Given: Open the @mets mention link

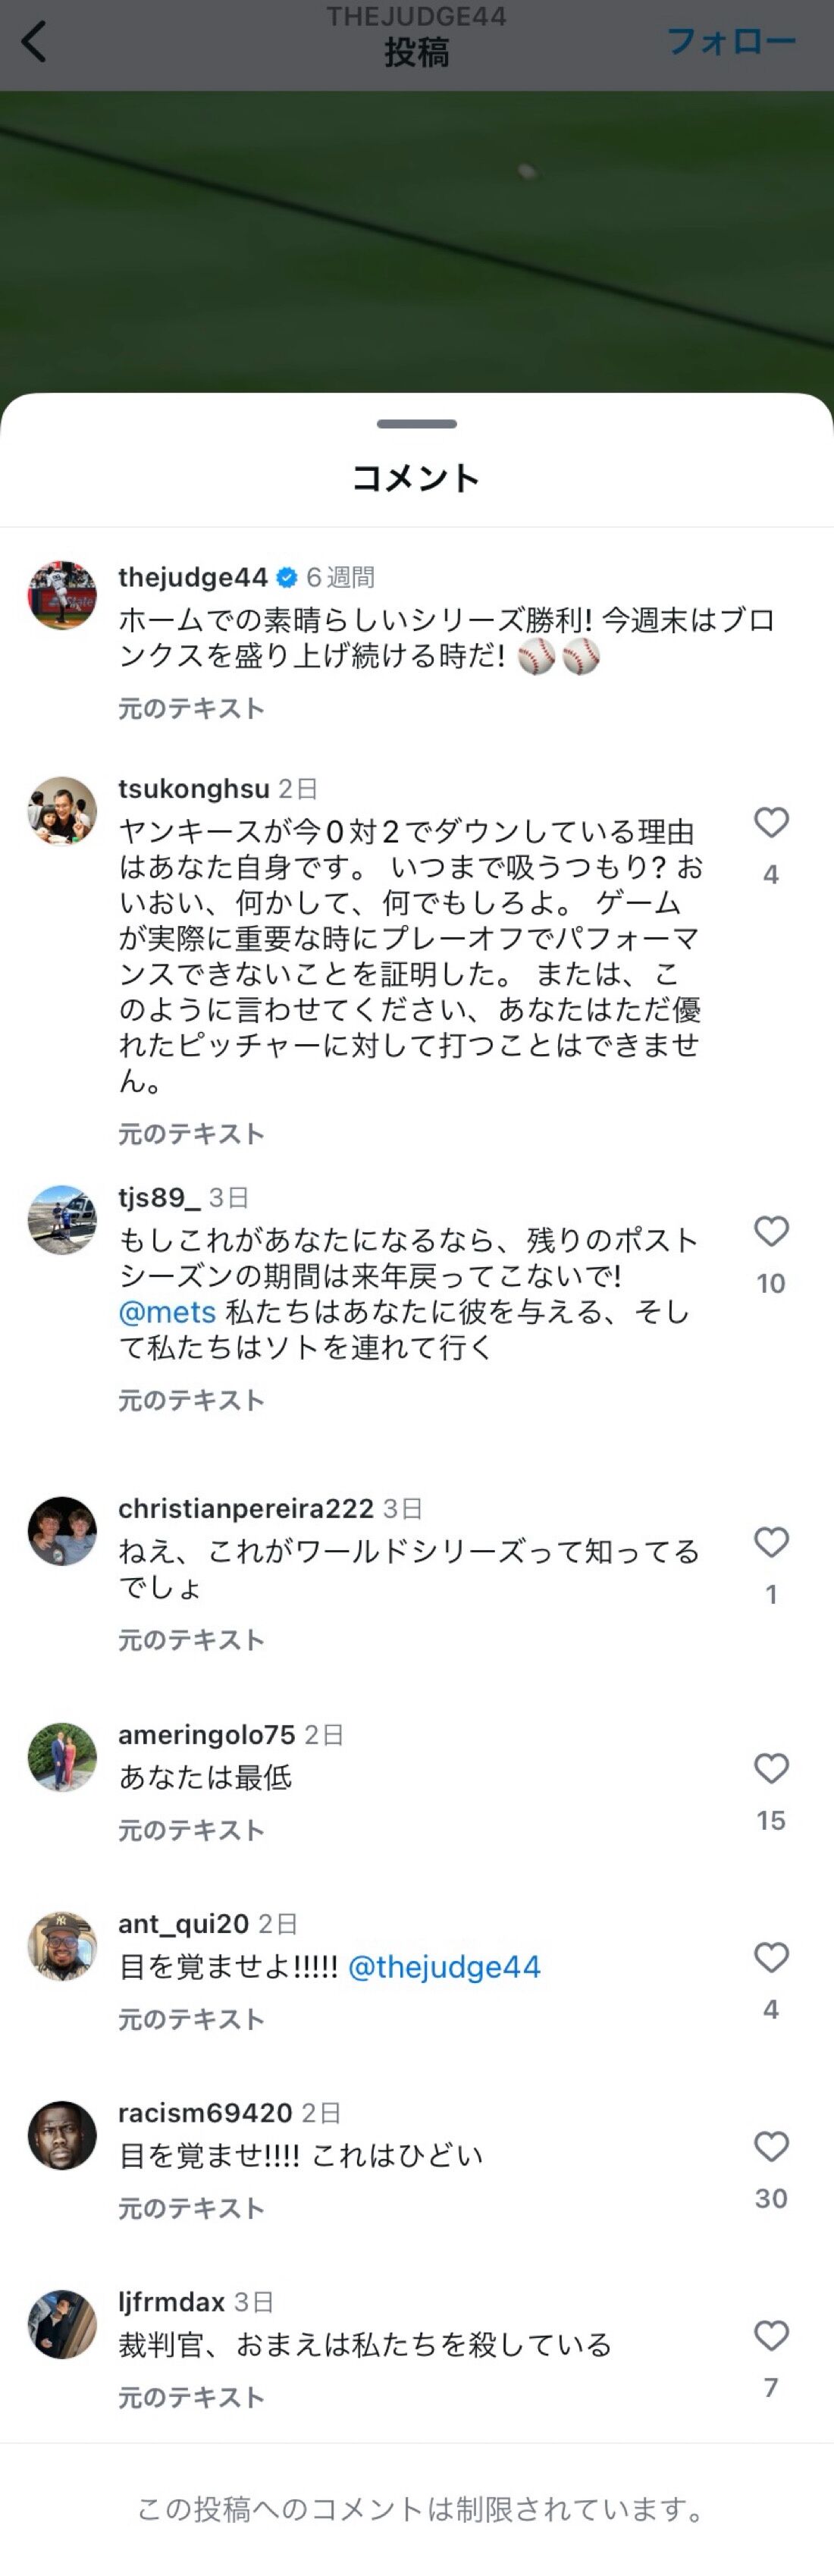Looking at the screenshot, I should coord(167,1312).
